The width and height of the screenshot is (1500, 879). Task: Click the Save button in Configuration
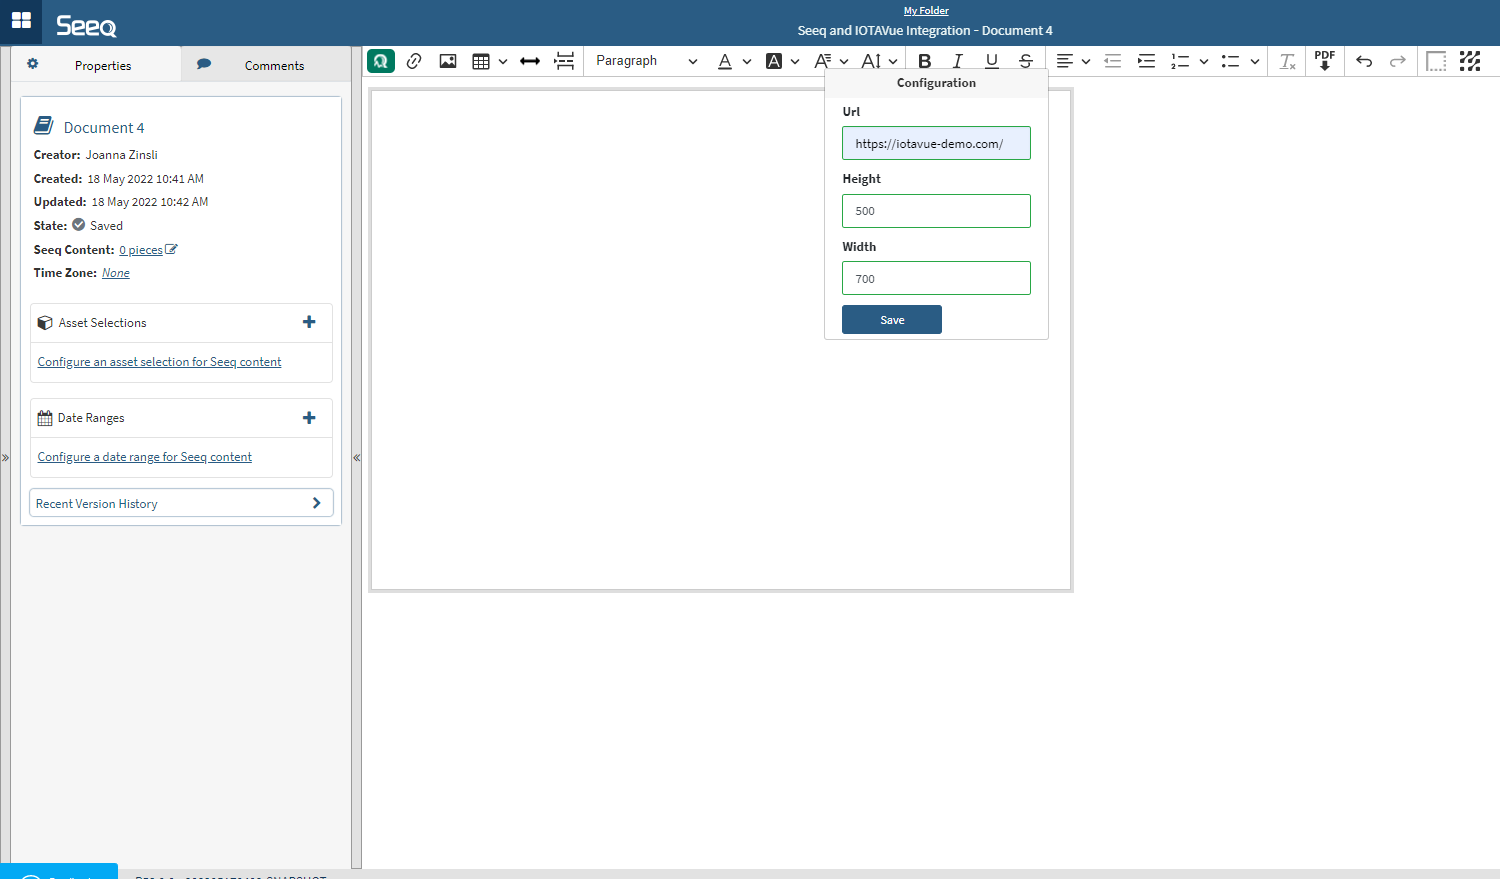coord(891,320)
